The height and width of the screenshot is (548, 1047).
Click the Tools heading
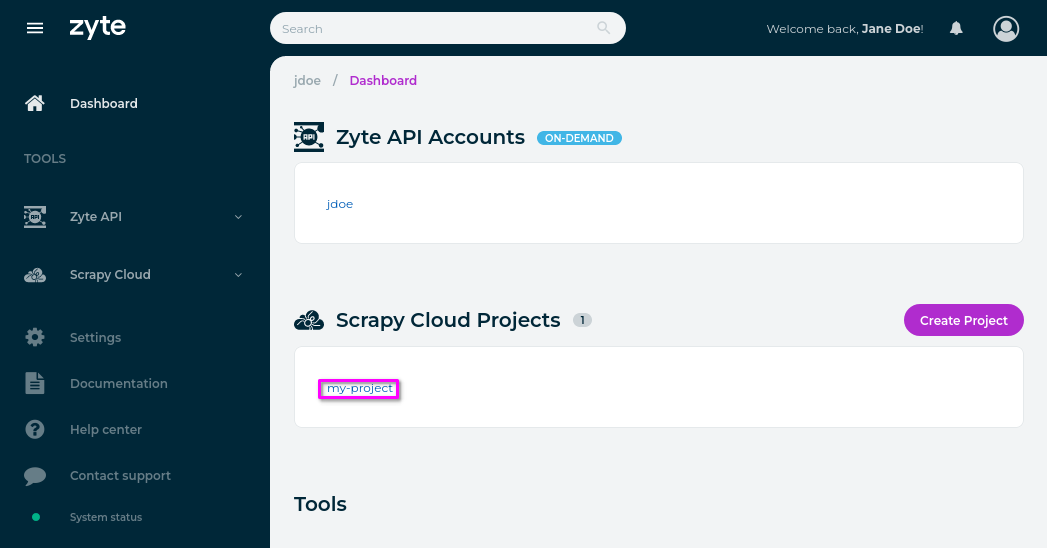321,504
